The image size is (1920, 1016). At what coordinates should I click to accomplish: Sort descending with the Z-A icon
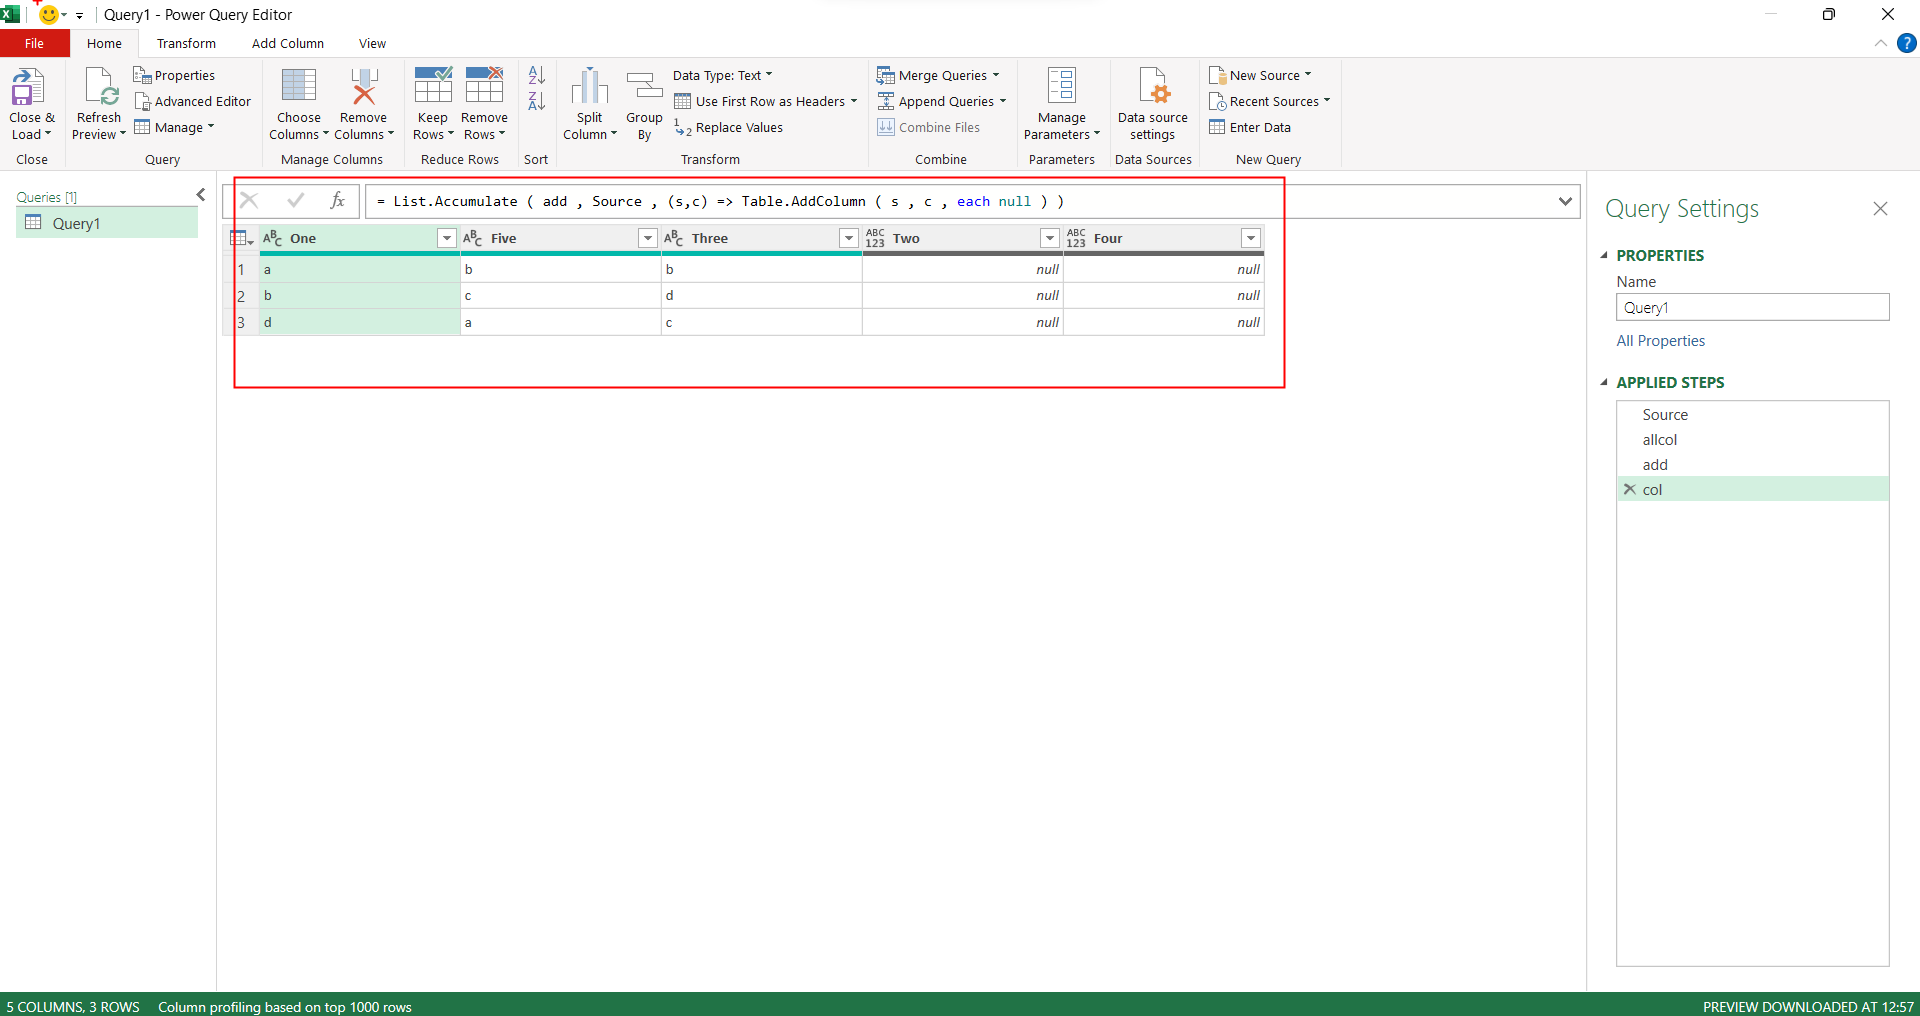(537, 101)
